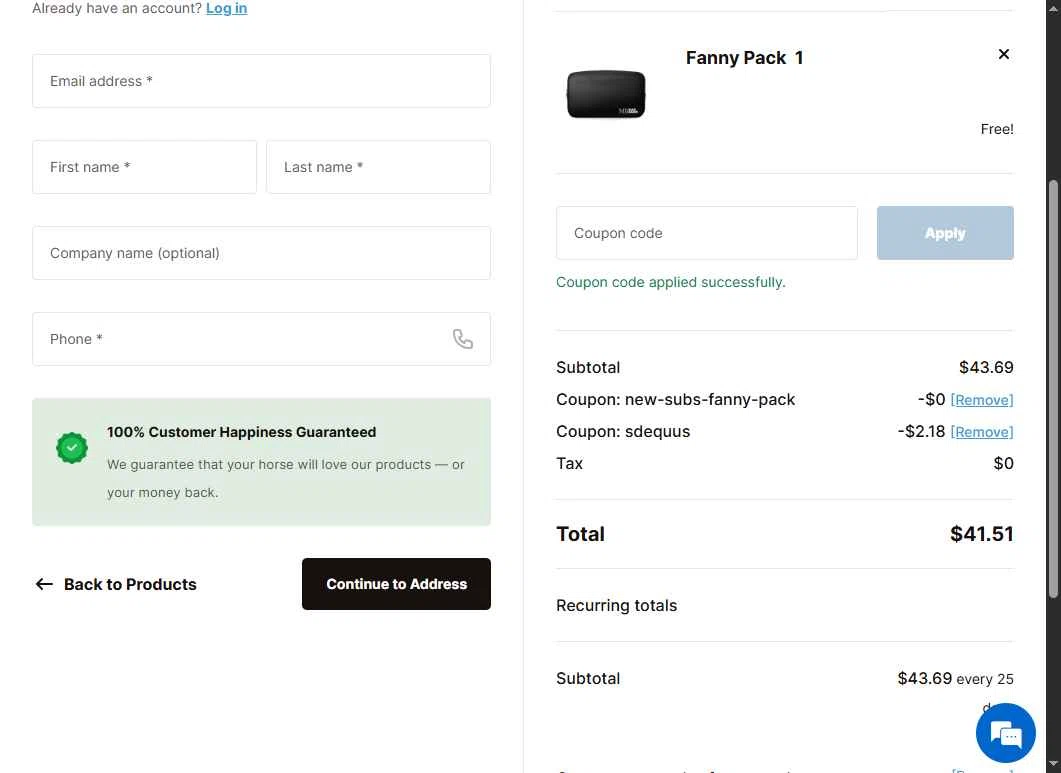Image resolution: width=1061 pixels, height=773 pixels.
Task: Remove the sdequus coupon
Action: pos(982,432)
